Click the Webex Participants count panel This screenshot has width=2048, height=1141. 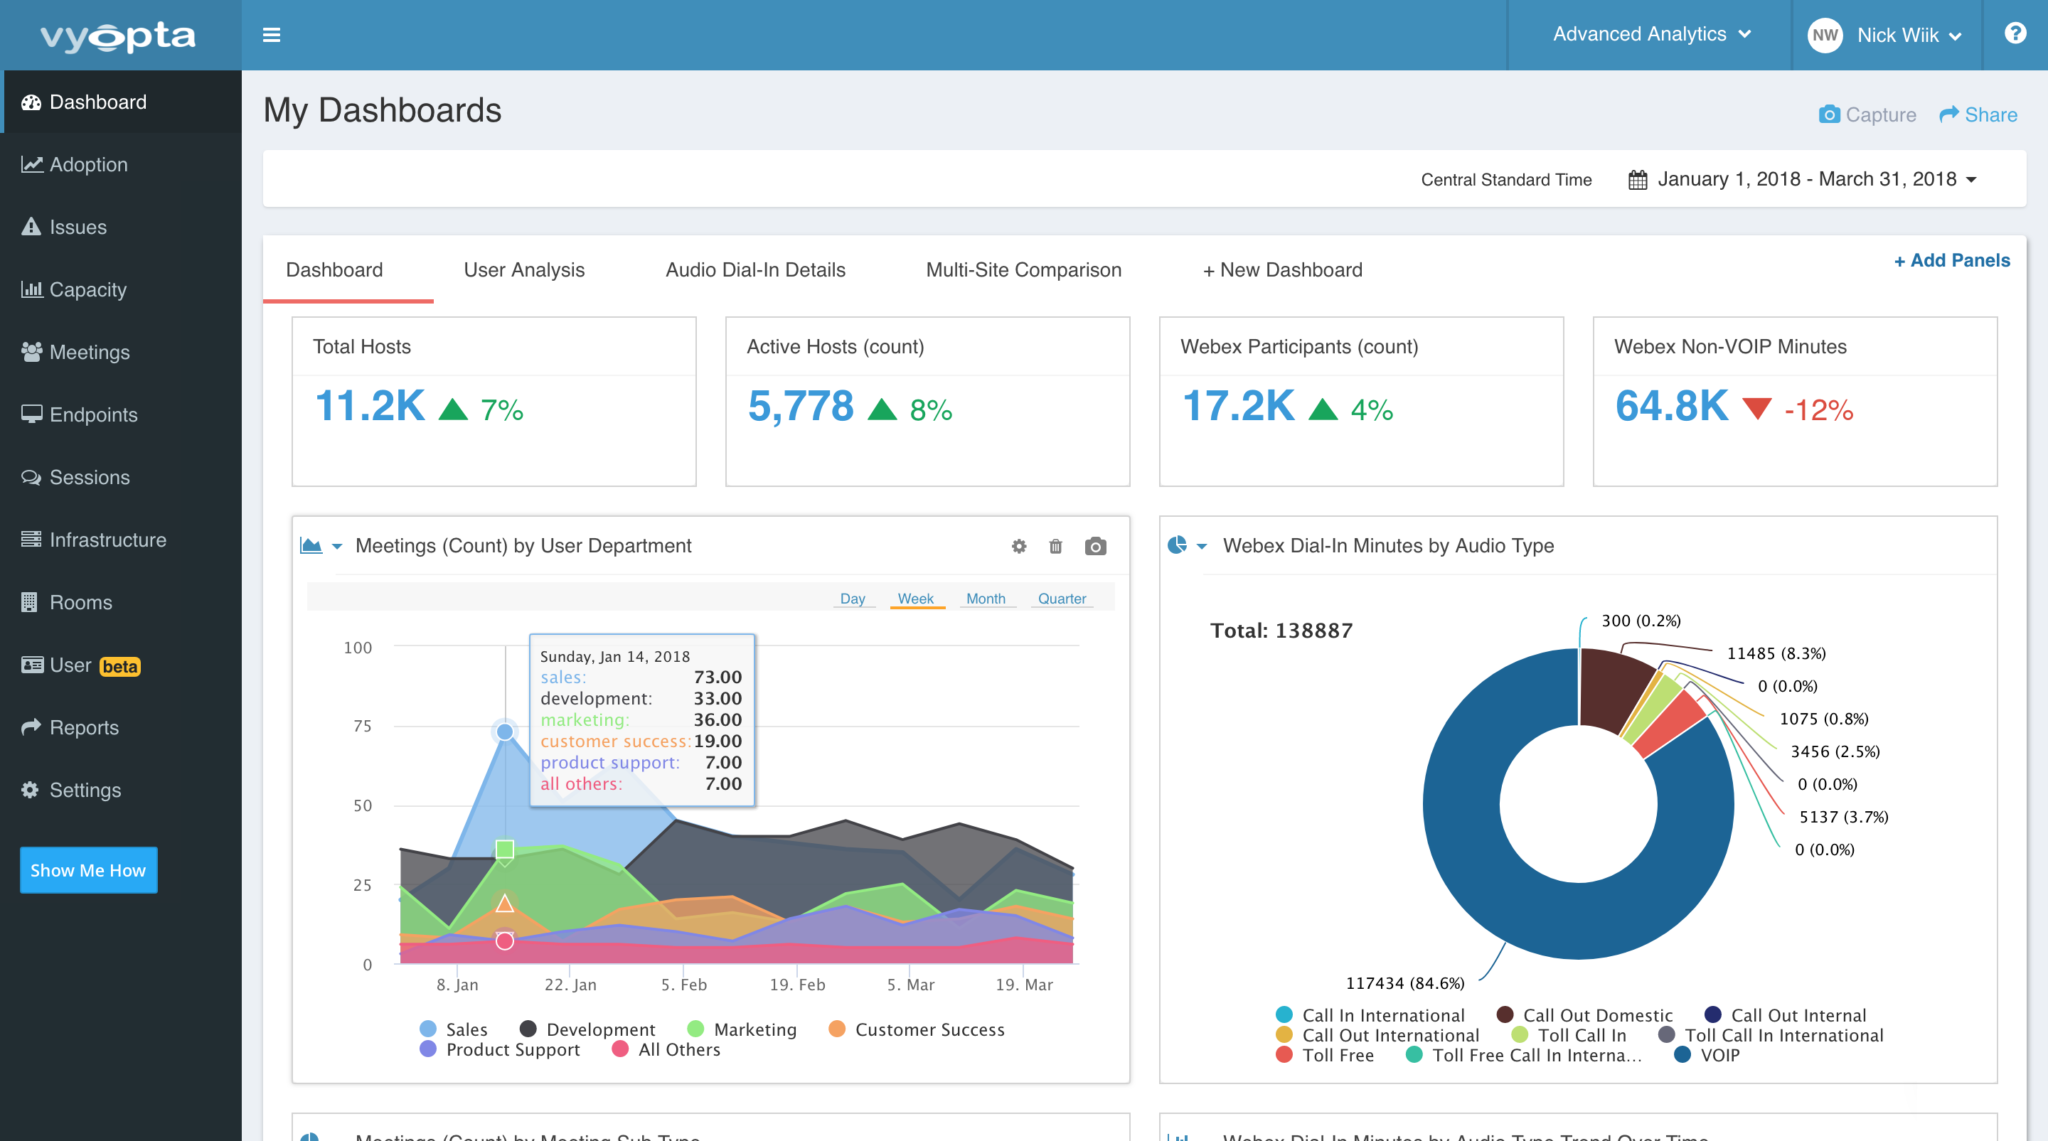(x=1360, y=399)
